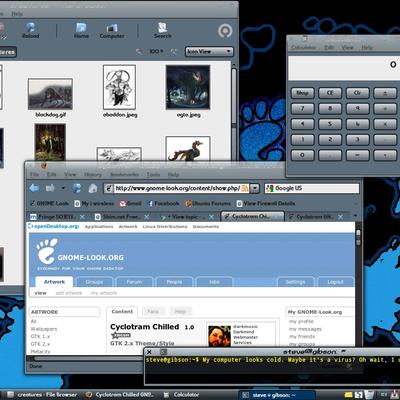Image resolution: width=400 pixels, height=400 pixels.
Task: Click Firefox home icon
Action: click(93, 189)
